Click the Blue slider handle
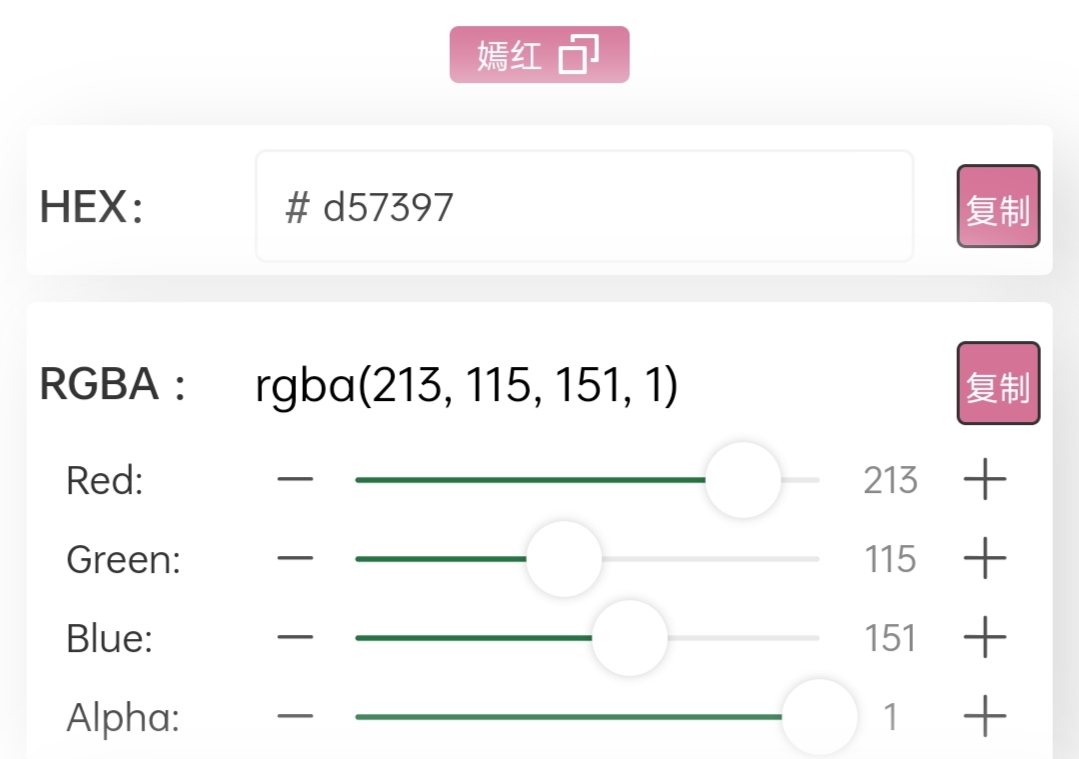The height and width of the screenshot is (759, 1079). (629, 638)
